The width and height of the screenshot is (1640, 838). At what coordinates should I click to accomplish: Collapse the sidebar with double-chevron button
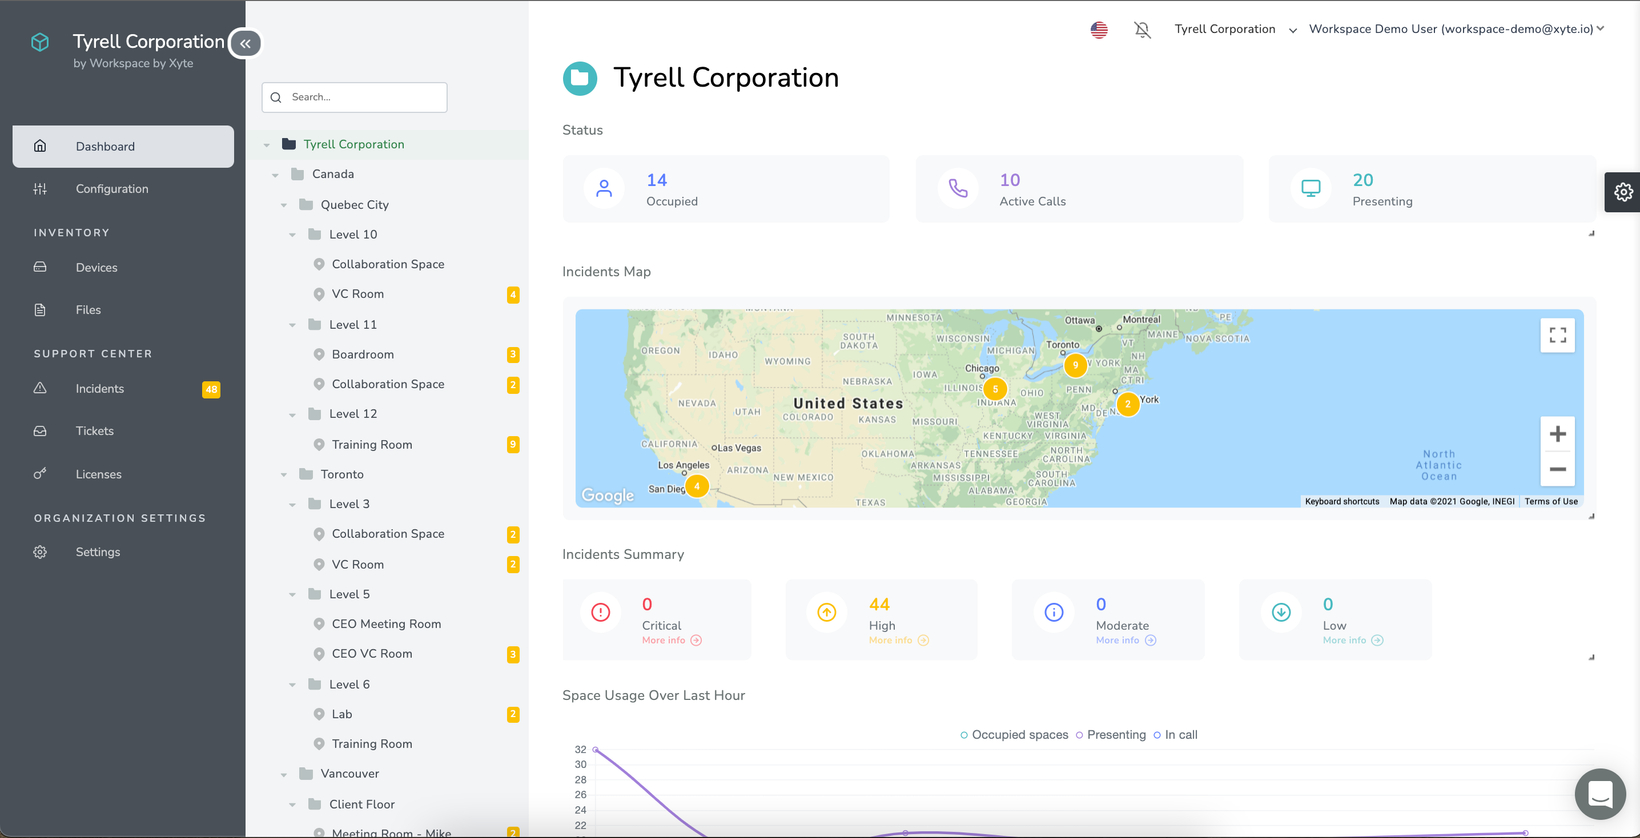click(x=245, y=43)
